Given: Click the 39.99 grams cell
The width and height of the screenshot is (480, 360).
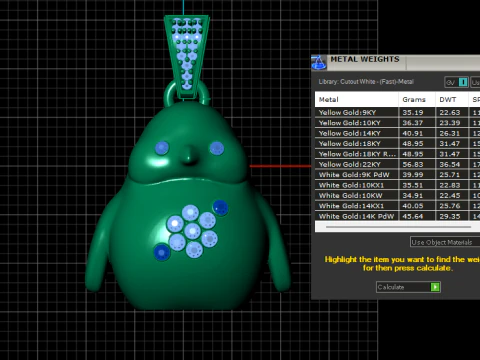Looking at the screenshot, I should [x=417, y=175].
